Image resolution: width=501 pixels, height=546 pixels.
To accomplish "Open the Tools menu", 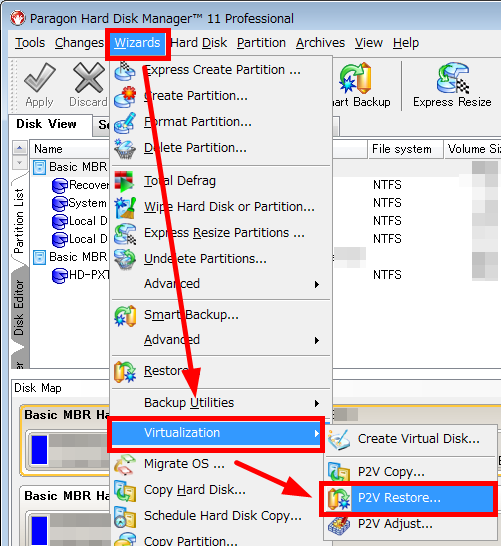I will pos(30,43).
